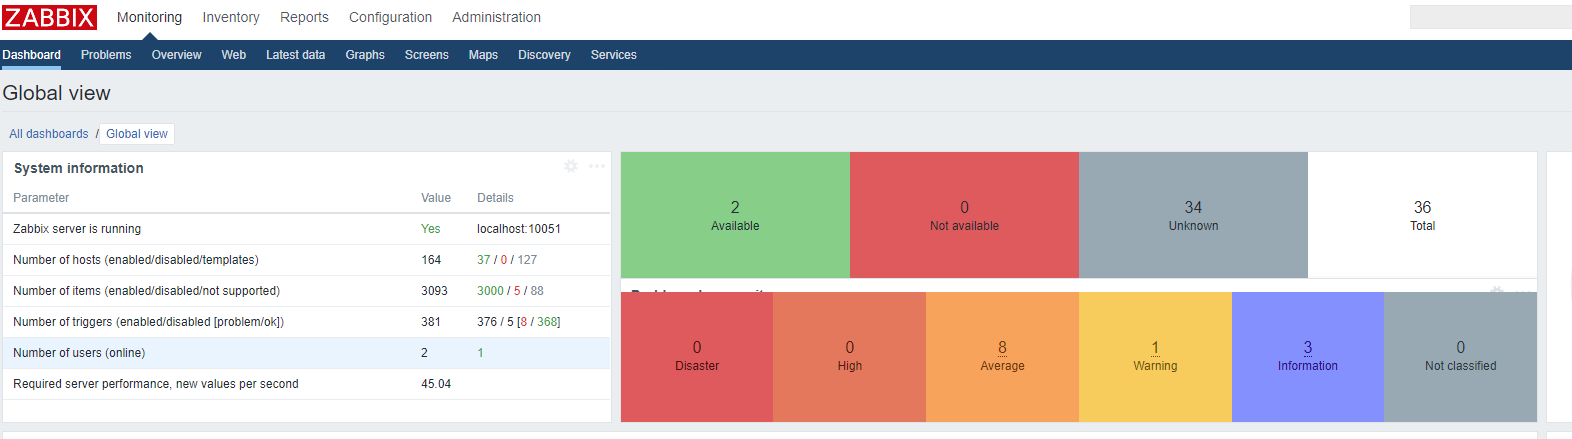The image size is (1572, 439).
Task: Click the Zabbix logo
Action: click(x=50, y=17)
